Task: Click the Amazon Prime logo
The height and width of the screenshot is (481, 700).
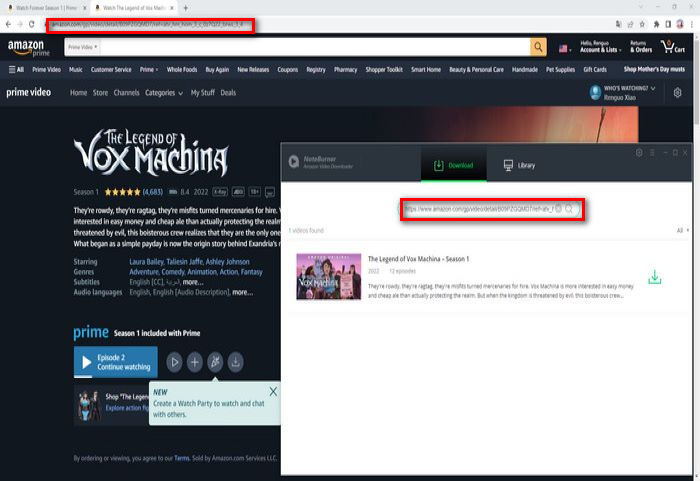Action: click(x=29, y=47)
